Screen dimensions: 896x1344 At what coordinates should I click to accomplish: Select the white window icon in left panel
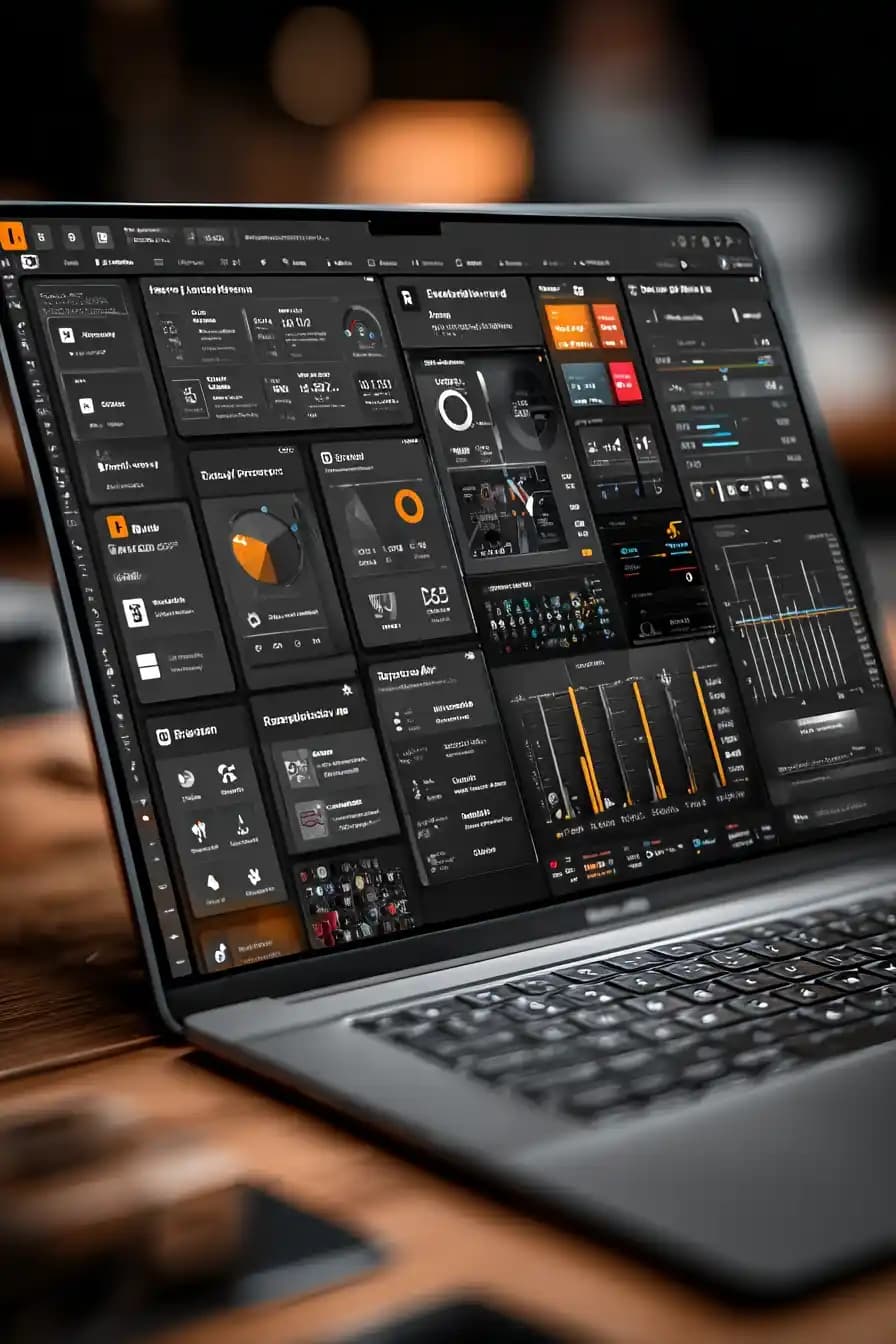pos(148,666)
